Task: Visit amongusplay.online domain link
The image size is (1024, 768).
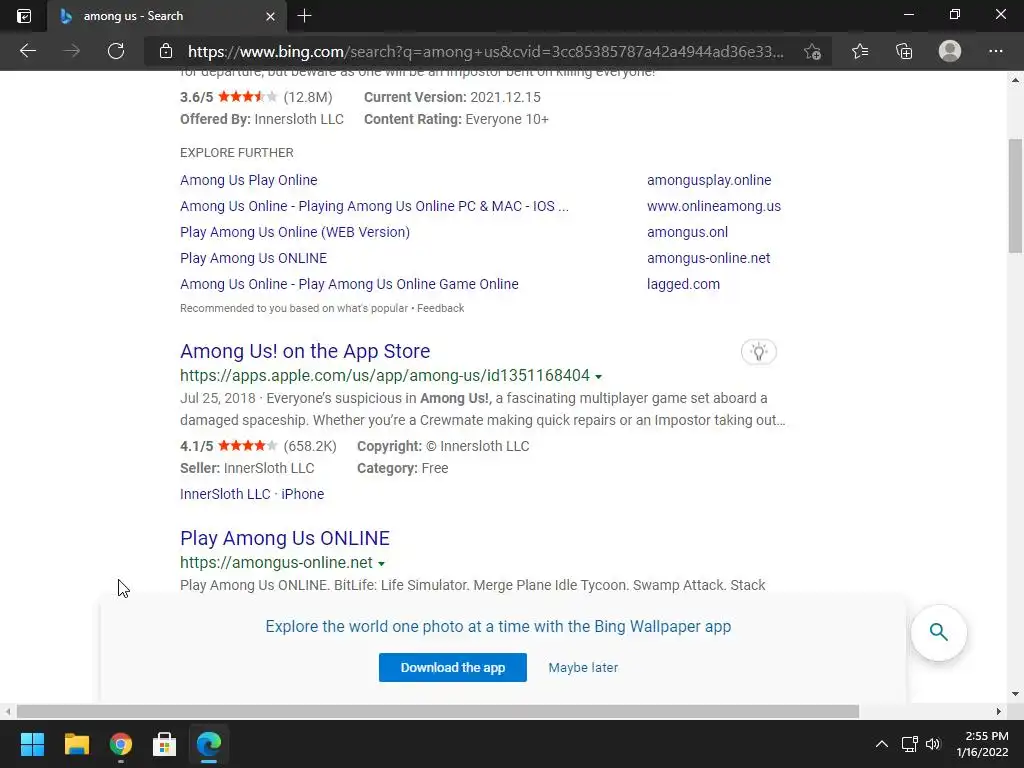Action: [709, 180]
